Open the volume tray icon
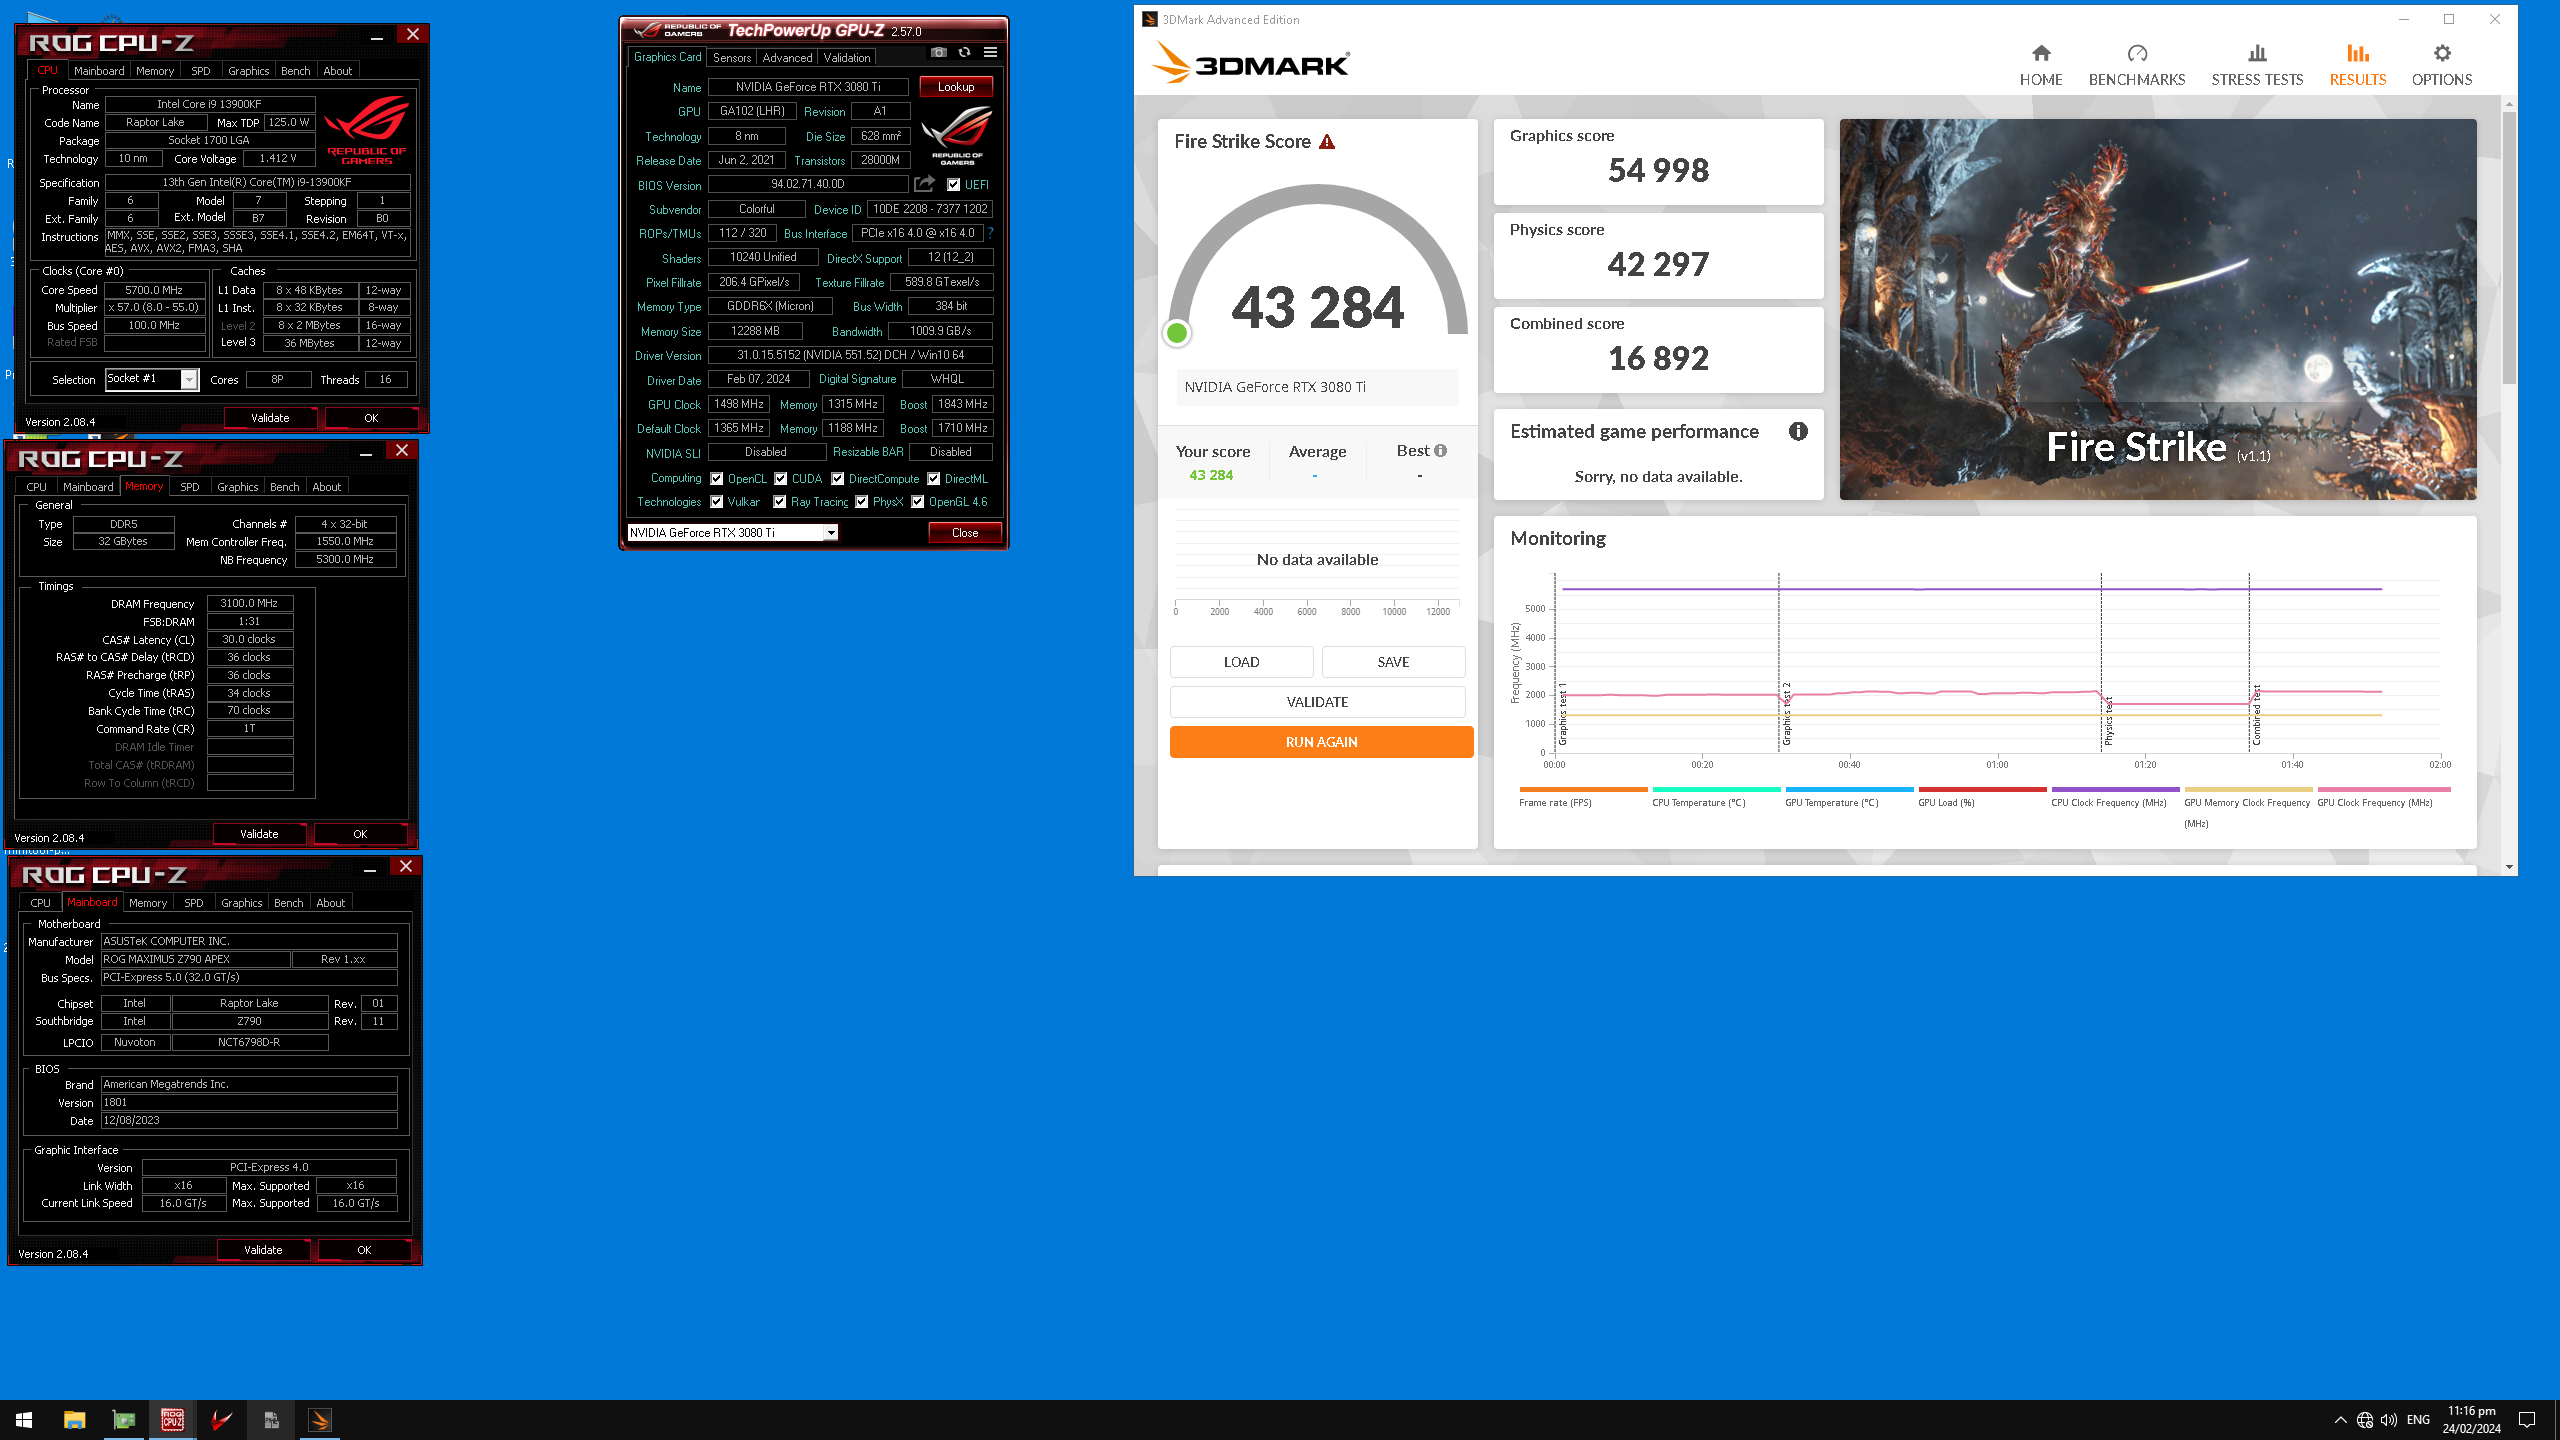 (x=2389, y=1420)
